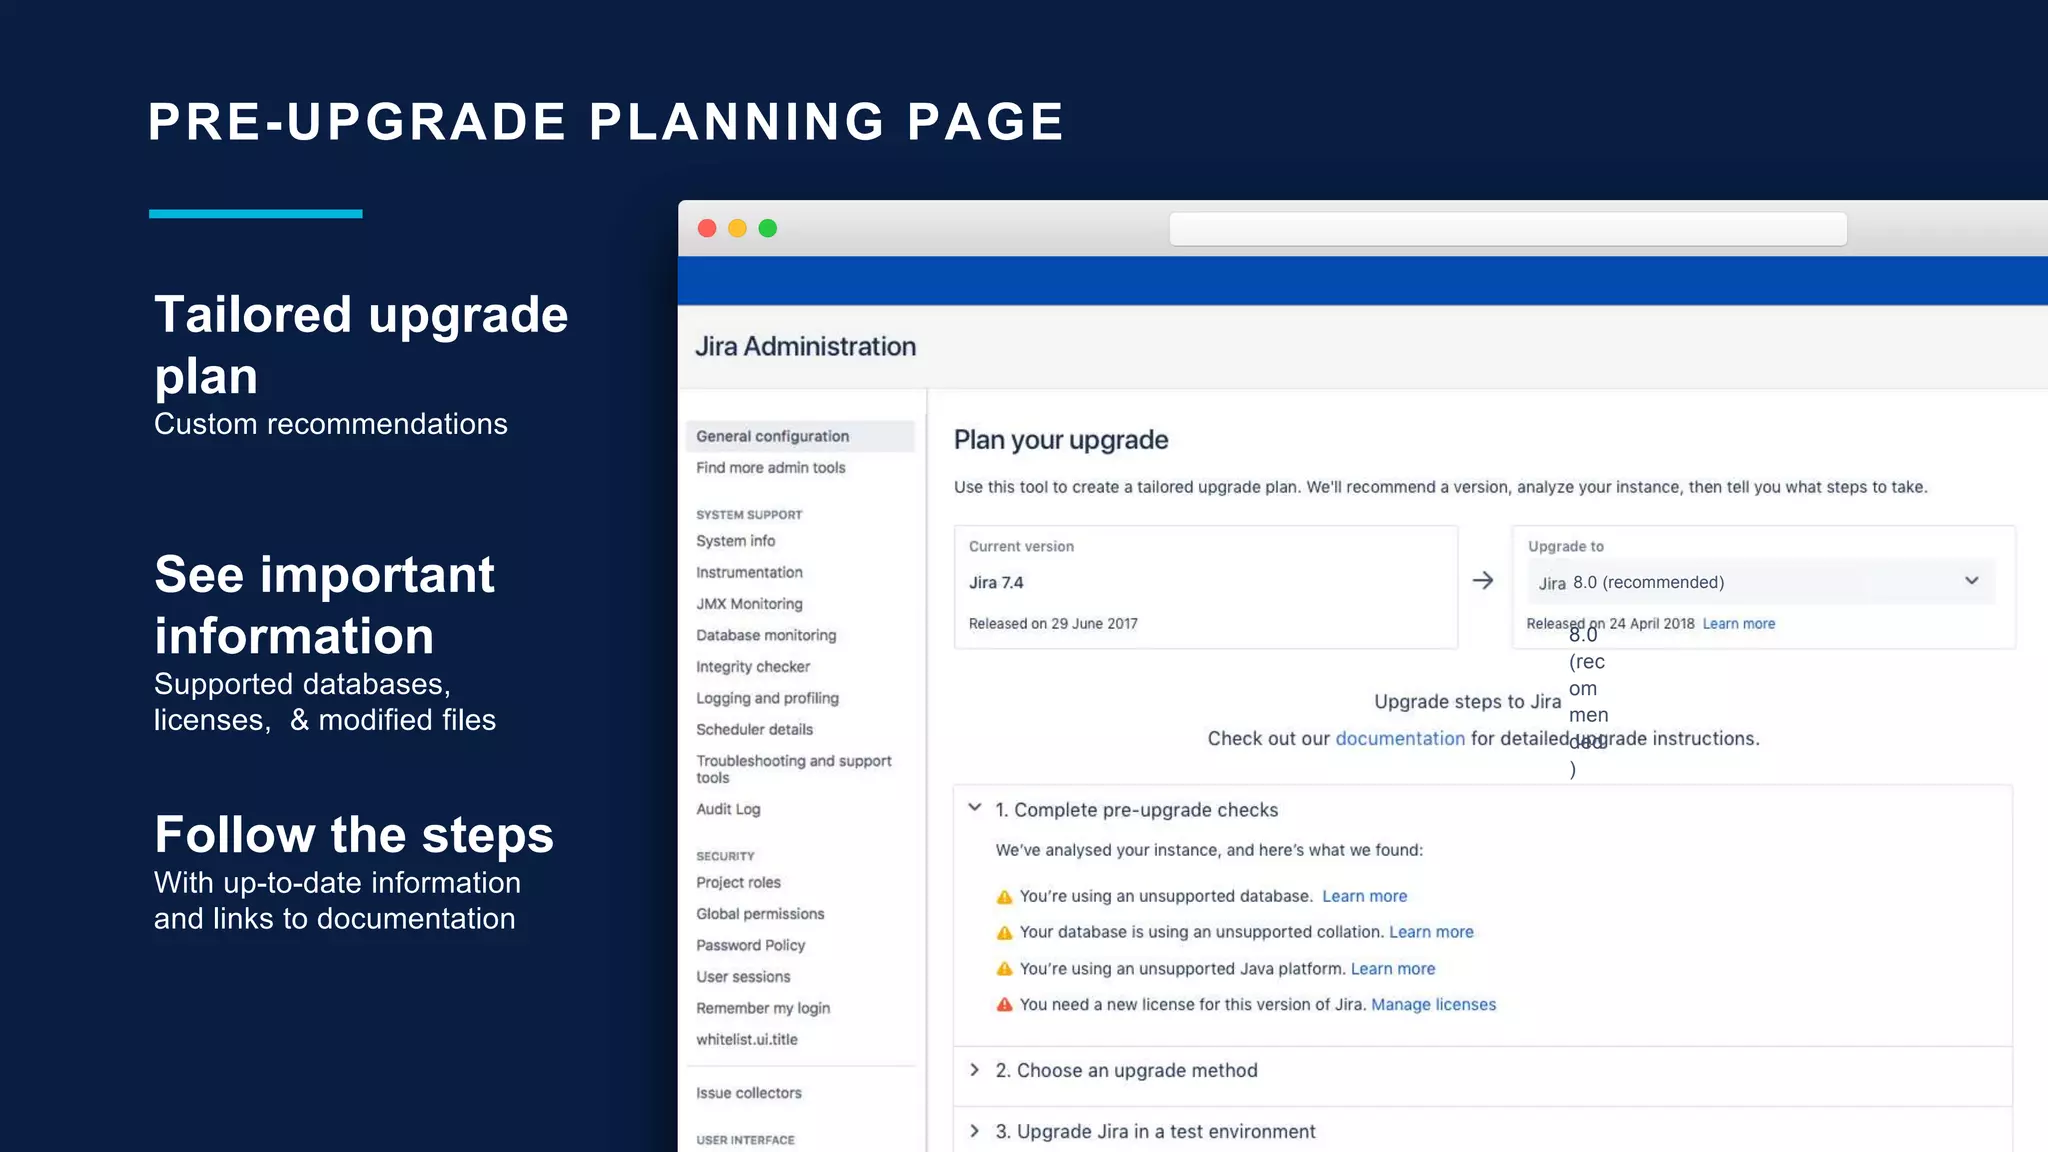
Task: Open Instrumentation in the sidebar
Action: [x=749, y=572]
